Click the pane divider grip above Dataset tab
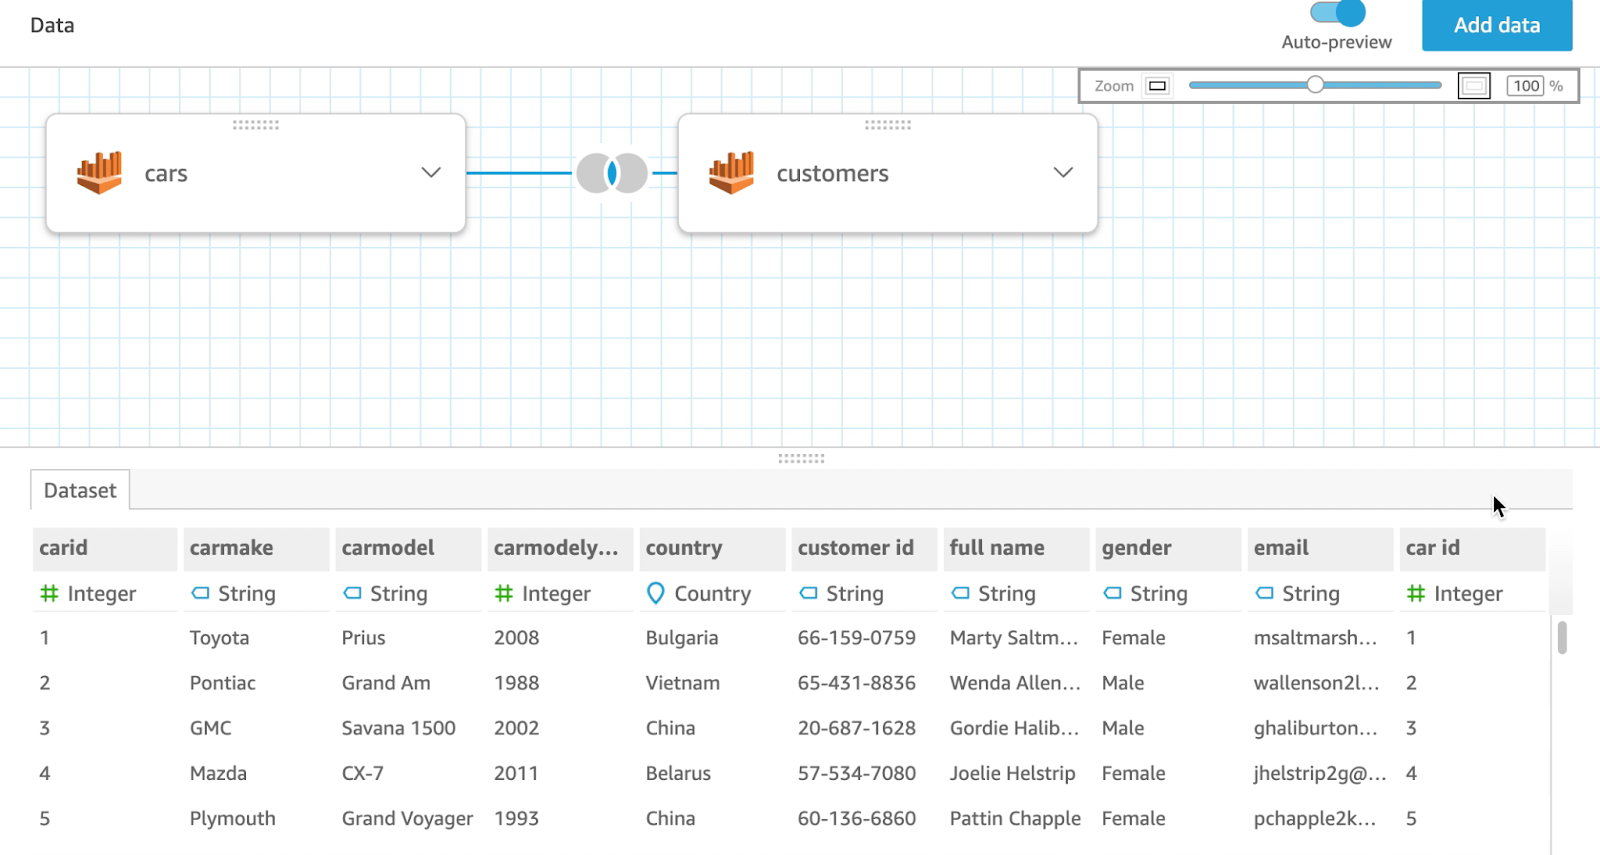The height and width of the screenshot is (855, 1600). [801, 459]
